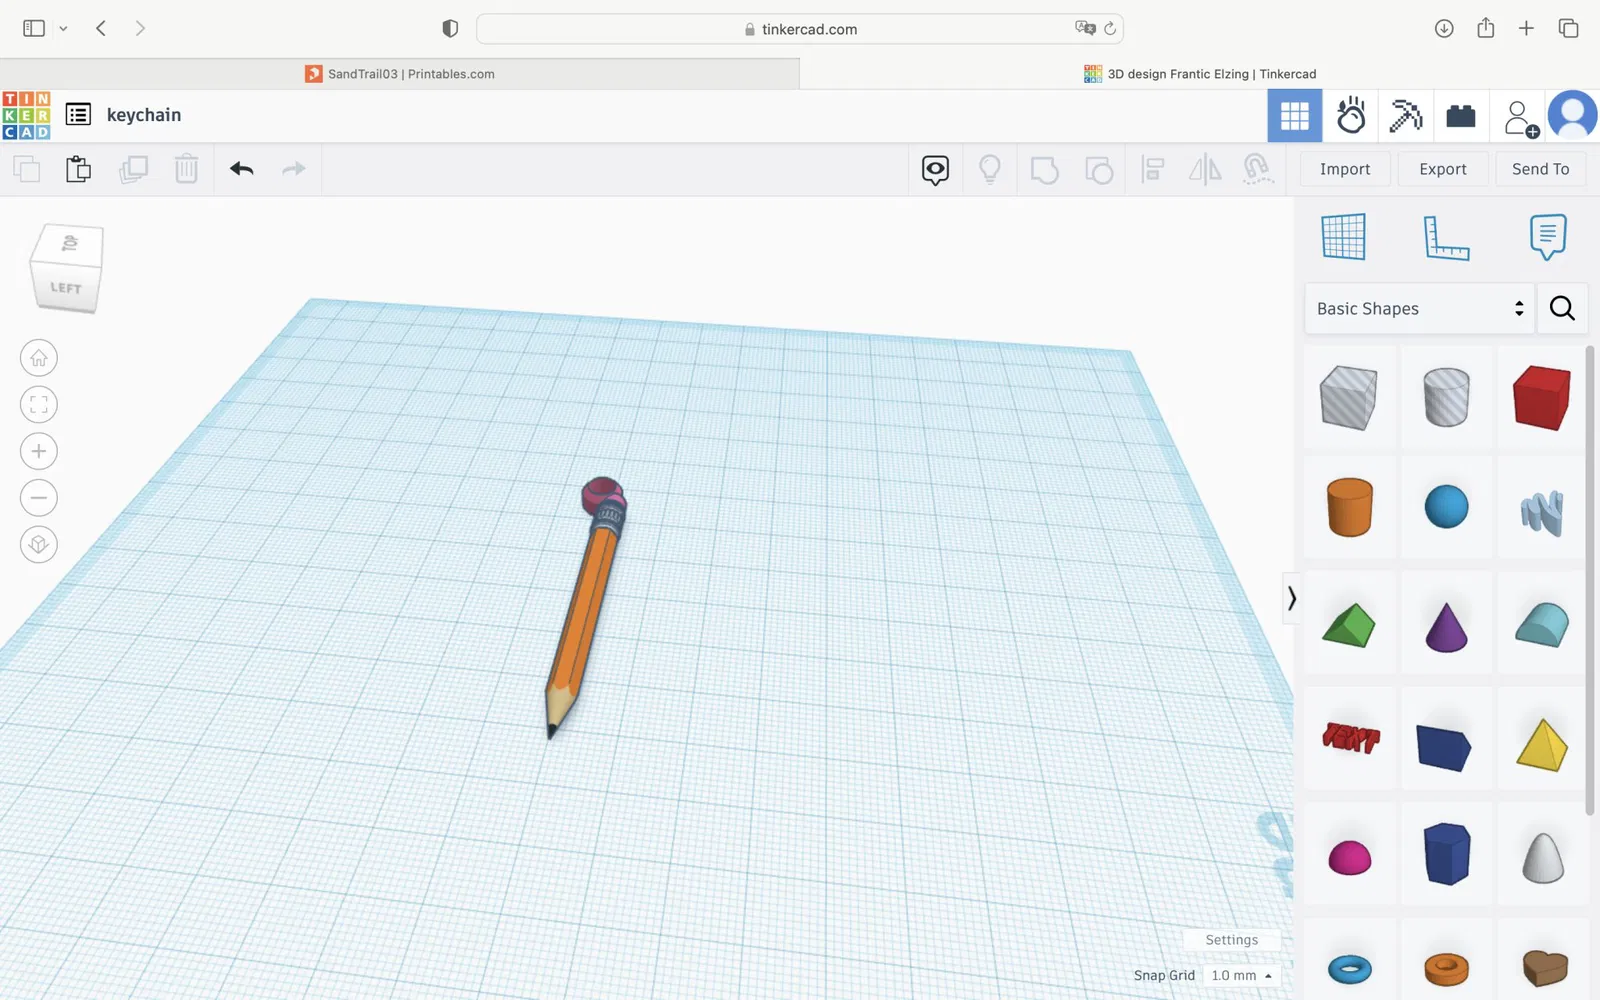
Task: Go back in Safari history
Action: [101, 28]
